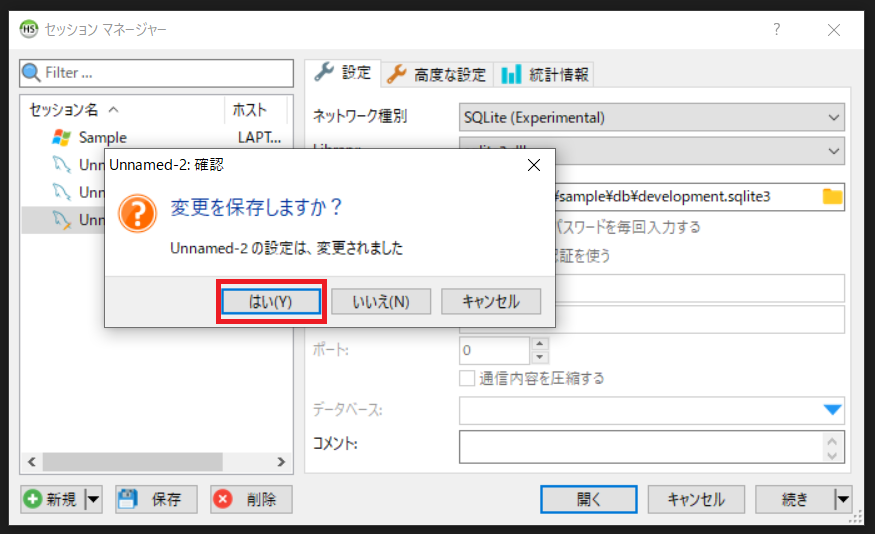The width and height of the screenshot is (875, 534).
Task: Click the bar chart icon on 統計情報
Action: [x=511, y=74]
